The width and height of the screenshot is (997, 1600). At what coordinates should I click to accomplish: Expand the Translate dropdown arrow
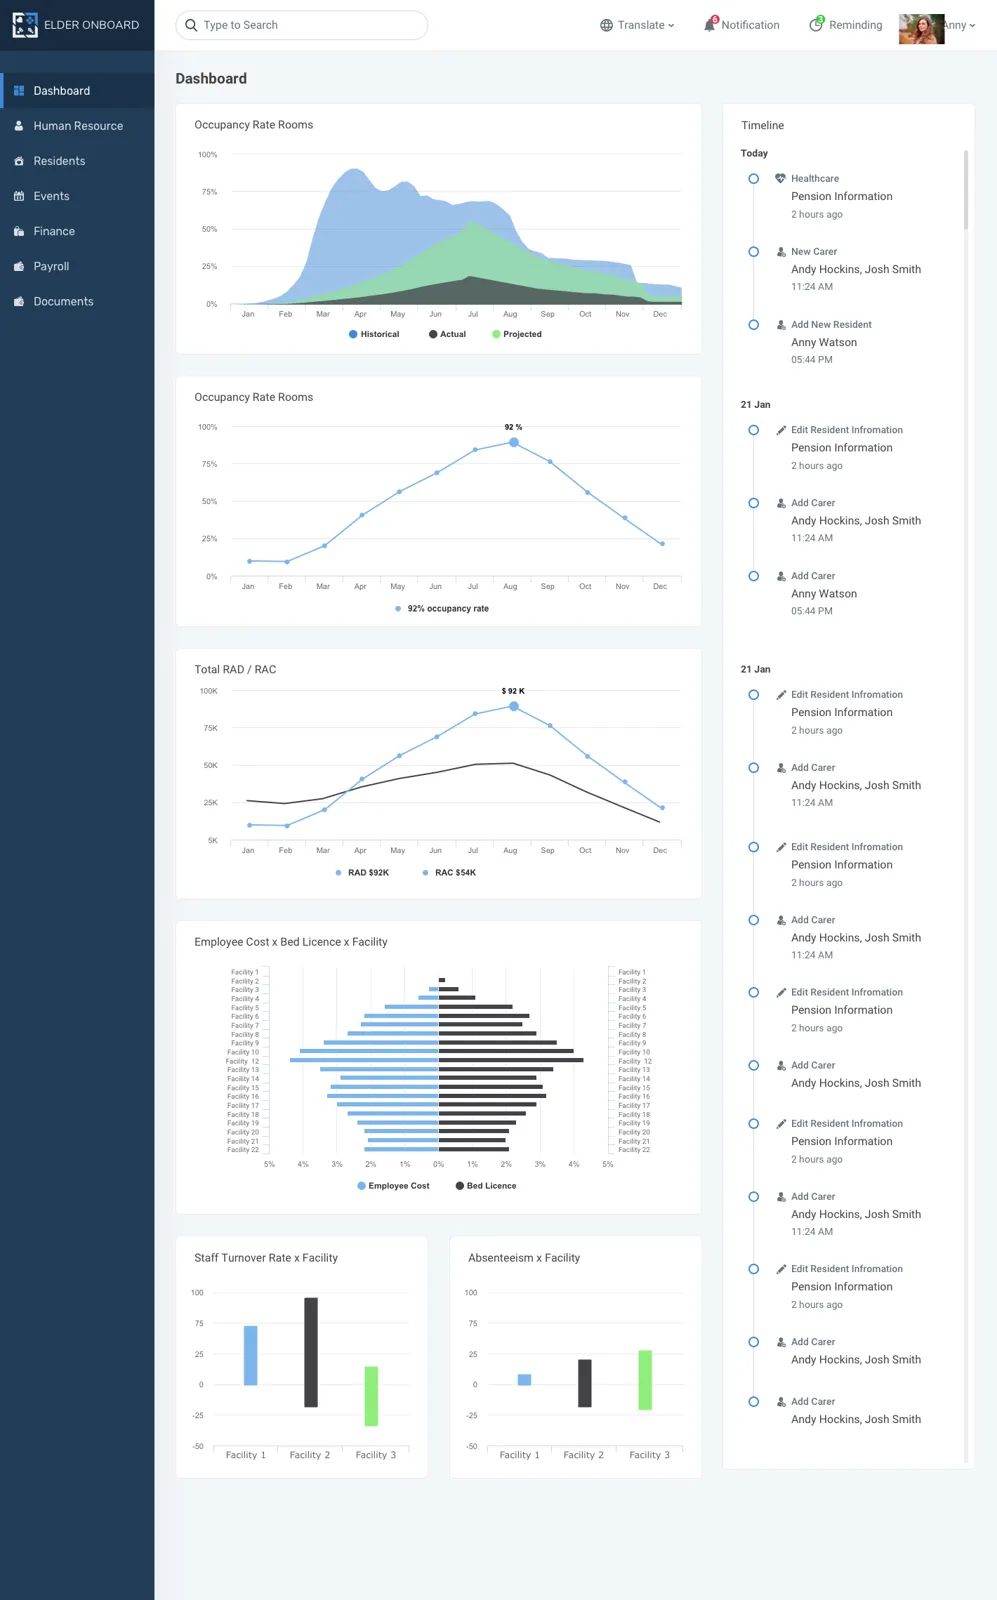[671, 26]
